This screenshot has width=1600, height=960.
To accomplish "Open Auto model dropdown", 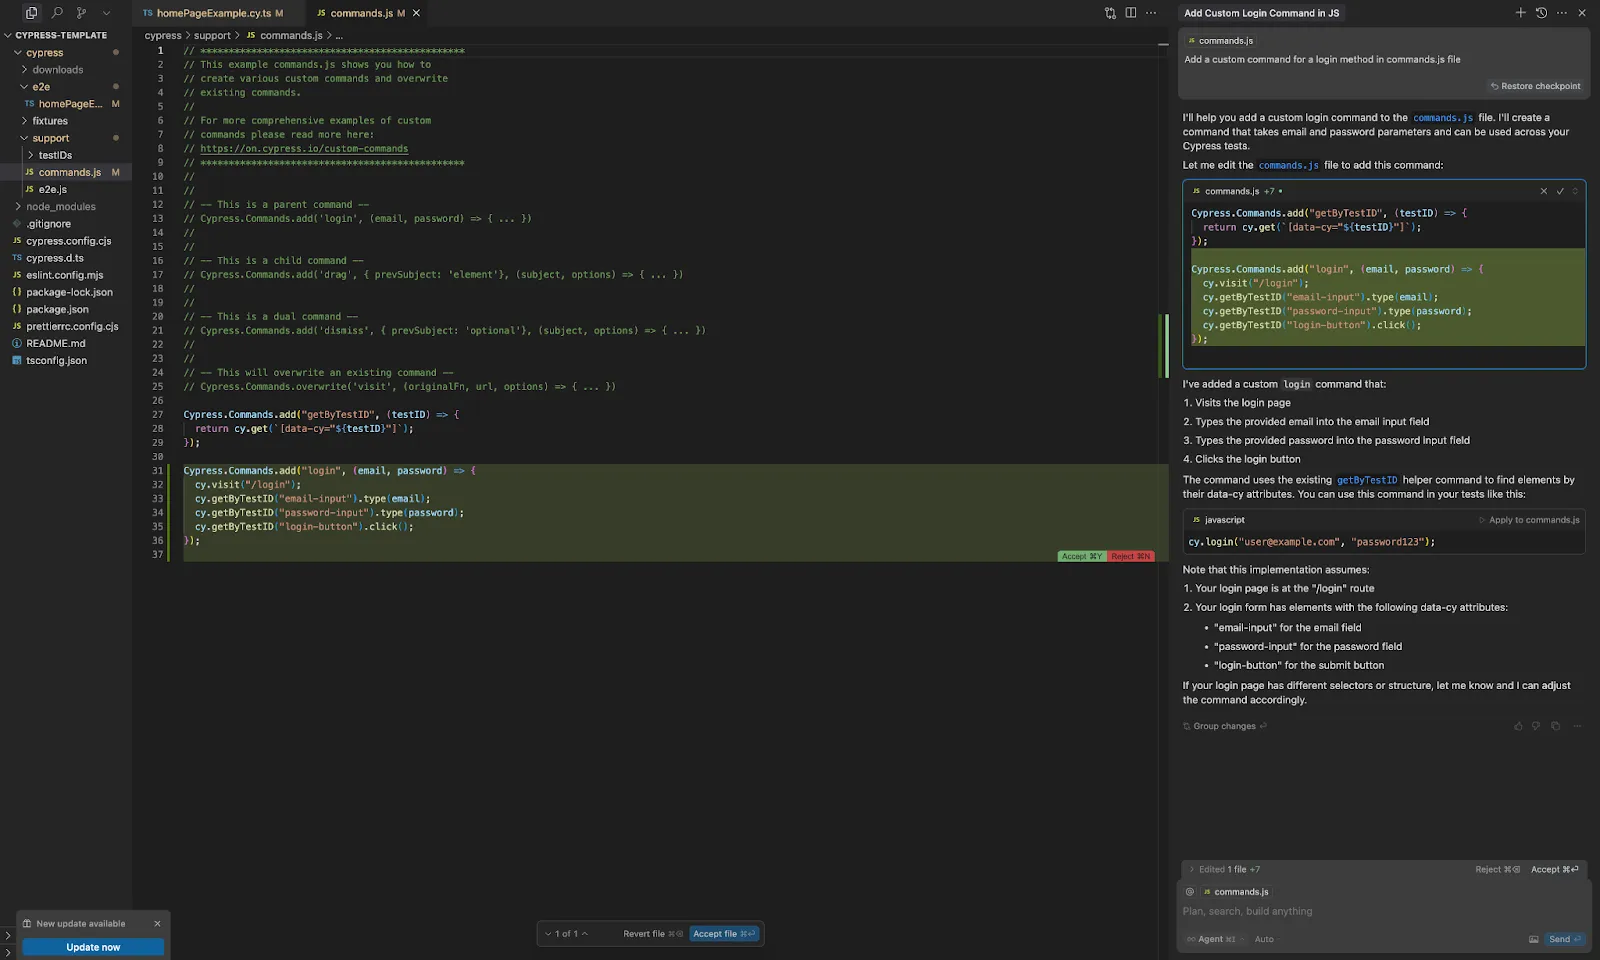I will 1265,939.
